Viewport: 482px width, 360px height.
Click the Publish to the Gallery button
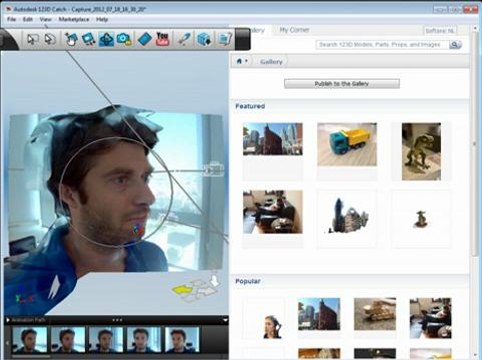[342, 84]
